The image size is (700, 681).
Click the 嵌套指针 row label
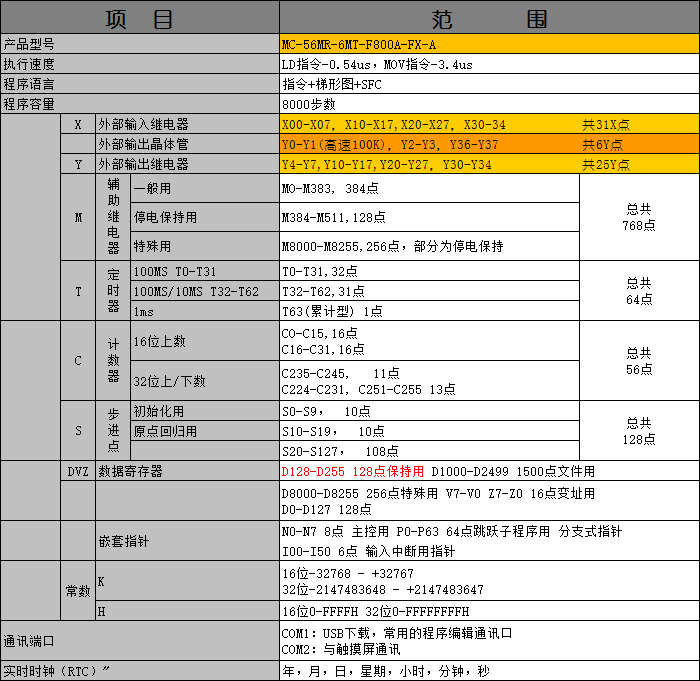pyautogui.click(x=124, y=541)
